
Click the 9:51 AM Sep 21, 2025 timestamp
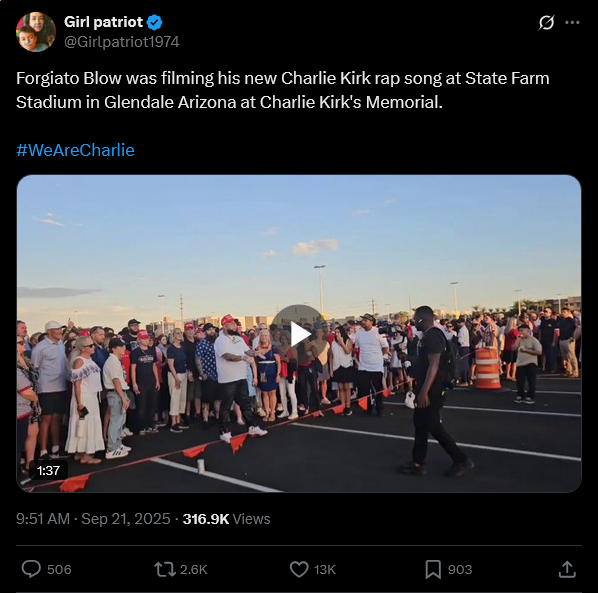[x=93, y=519]
